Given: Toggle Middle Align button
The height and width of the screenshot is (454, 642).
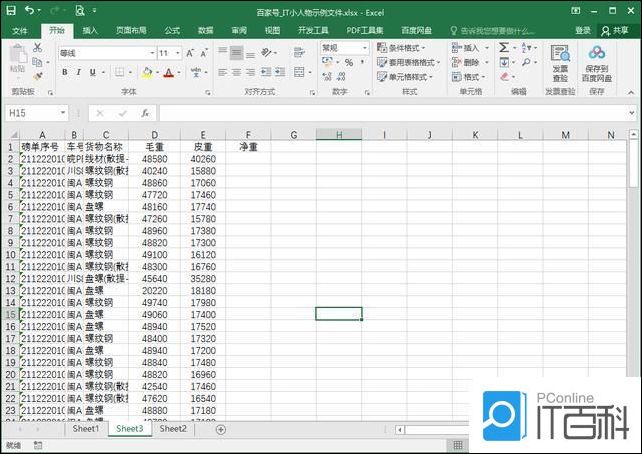Looking at the screenshot, I should pyautogui.click(x=236, y=52).
